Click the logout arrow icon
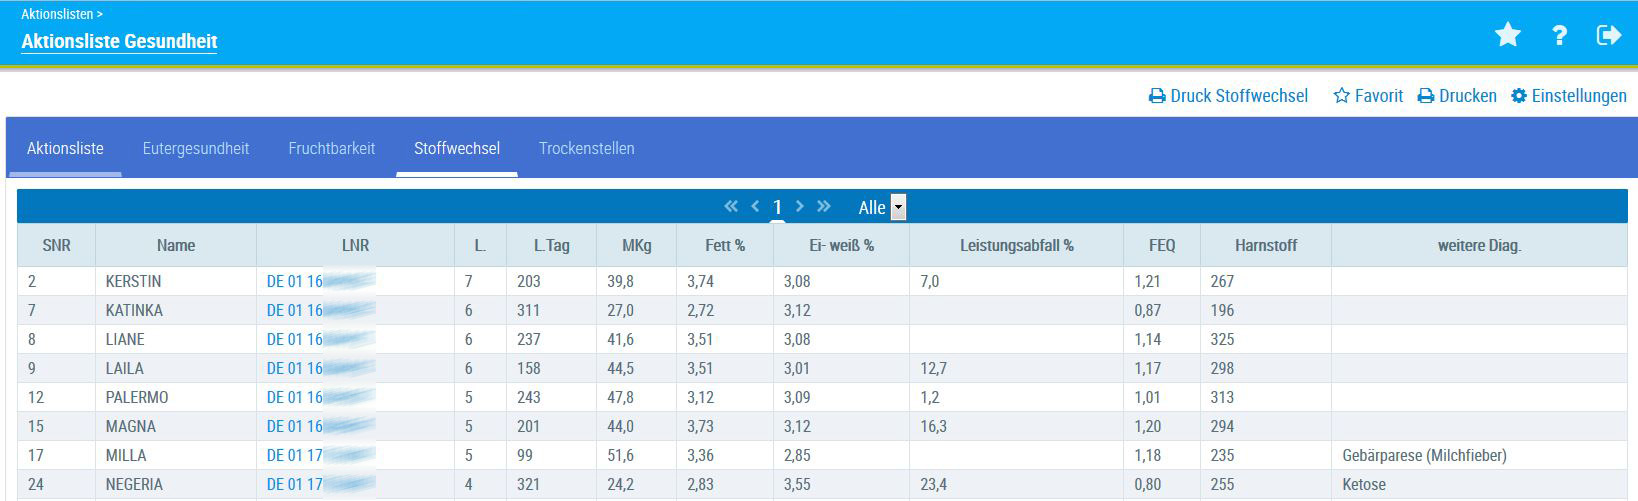The width and height of the screenshot is (1638, 501). (1608, 36)
